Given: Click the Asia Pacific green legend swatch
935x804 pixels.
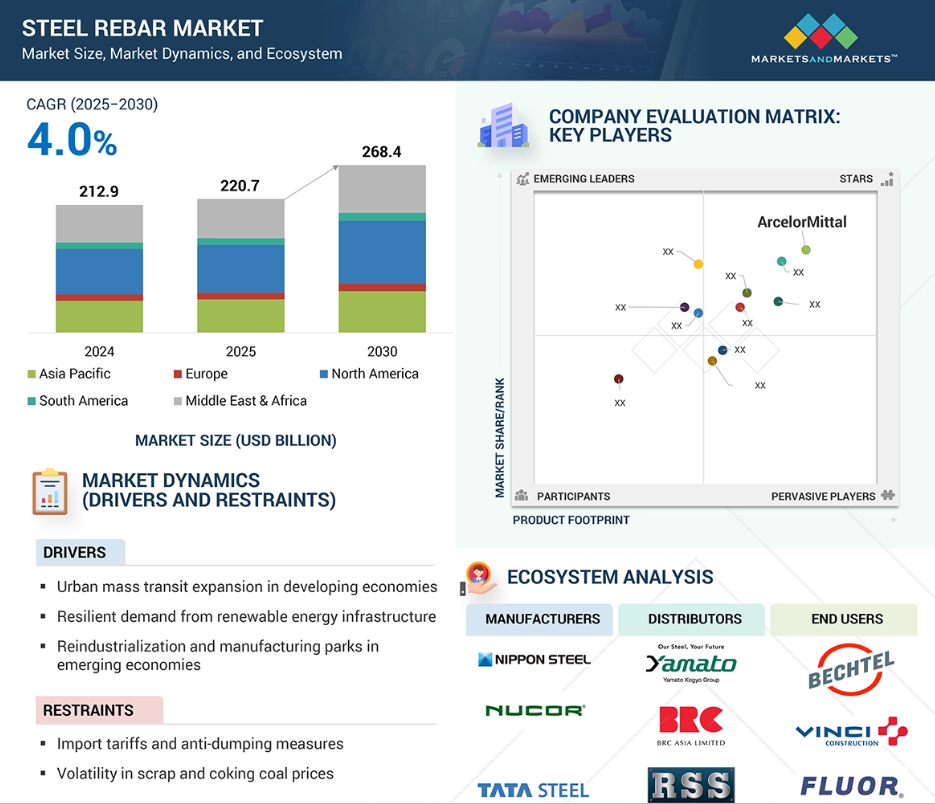Looking at the screenshot, I should tap(32, 374).
